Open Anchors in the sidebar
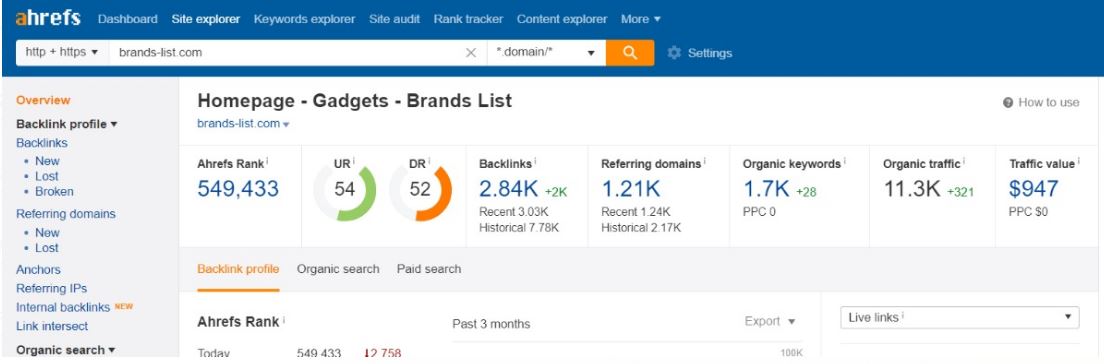The width and height of the screenshot is (1104, 364). pos(38,270)
